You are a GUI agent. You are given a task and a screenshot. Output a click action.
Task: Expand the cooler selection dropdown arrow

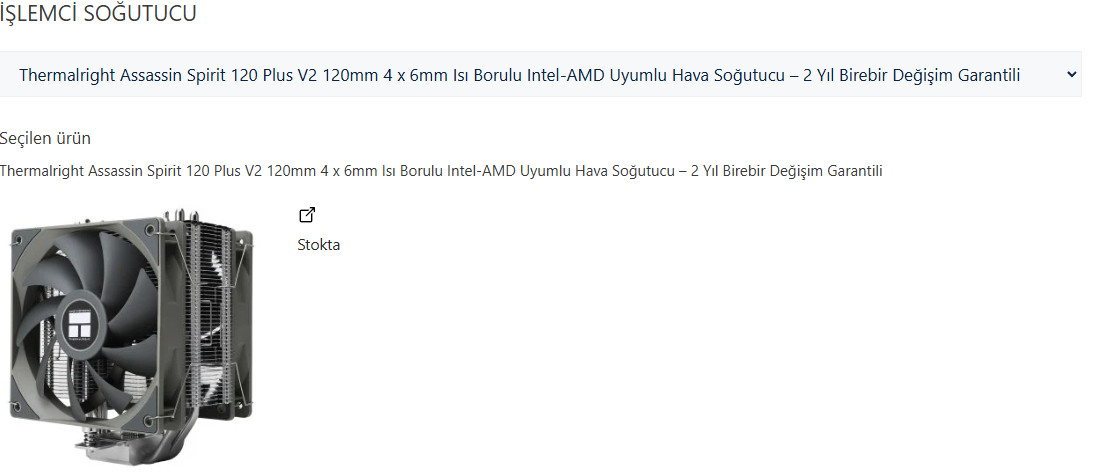(x=1071, y=75)
